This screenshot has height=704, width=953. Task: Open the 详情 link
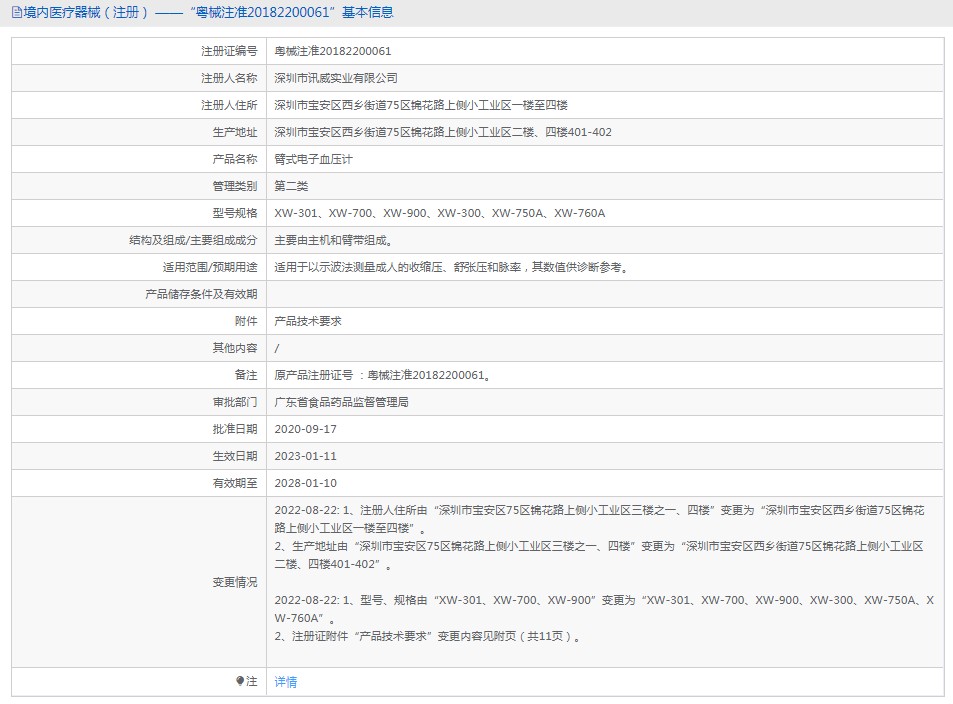(x=286, y=682)
